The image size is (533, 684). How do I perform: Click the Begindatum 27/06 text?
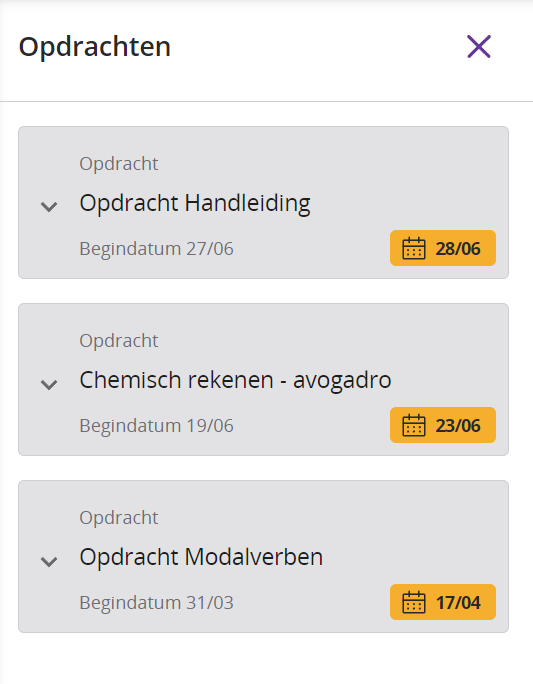pos(157,249)
